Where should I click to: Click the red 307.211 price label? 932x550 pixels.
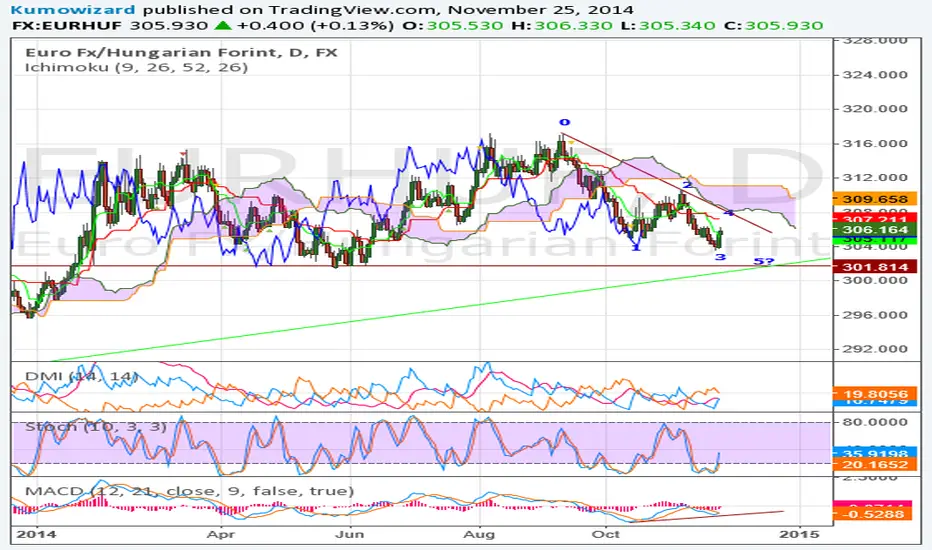pos(875,219)
